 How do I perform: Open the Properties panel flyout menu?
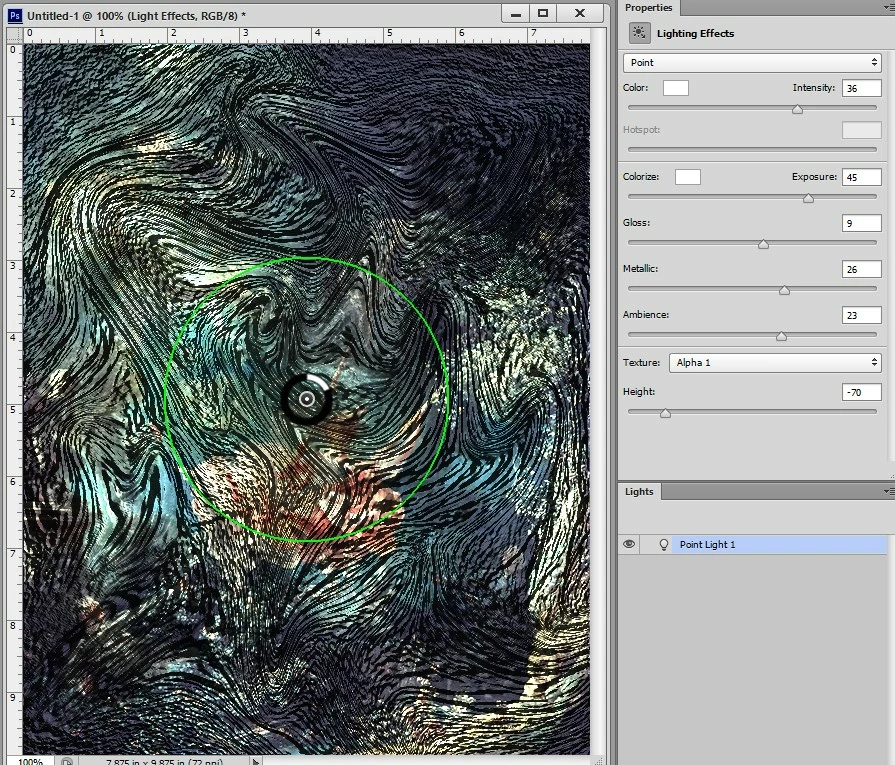[888, 7]
